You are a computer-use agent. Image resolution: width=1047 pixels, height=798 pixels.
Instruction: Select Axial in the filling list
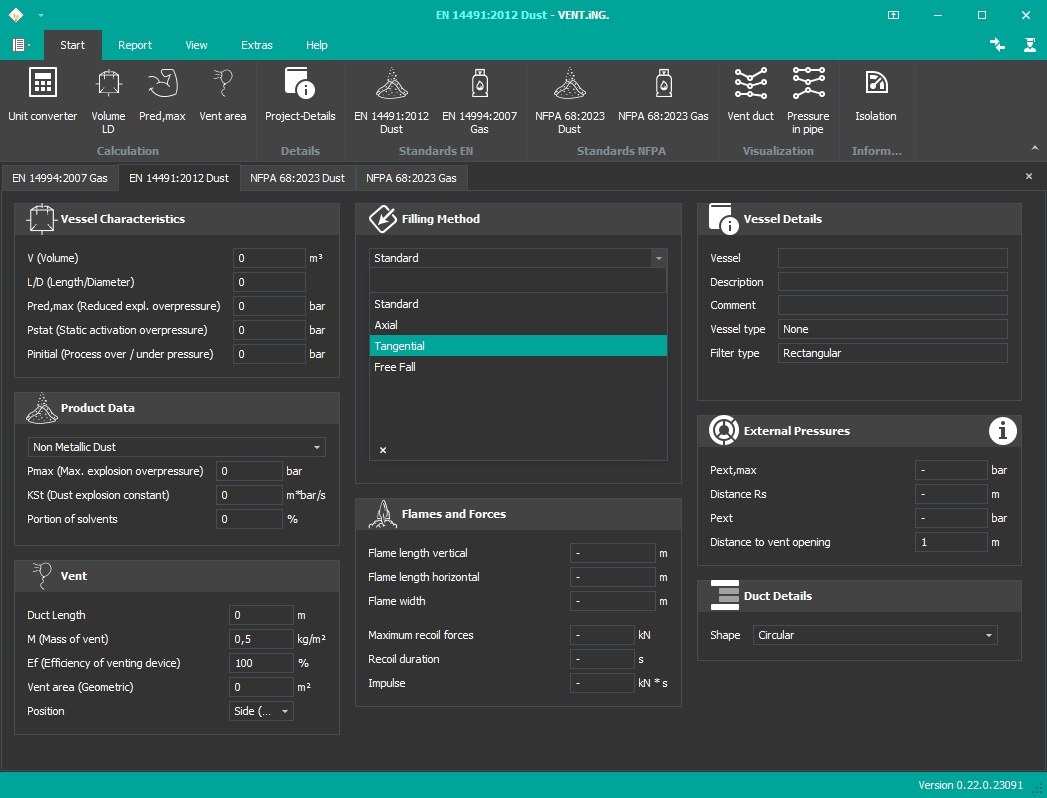click(x=386, y=325)
